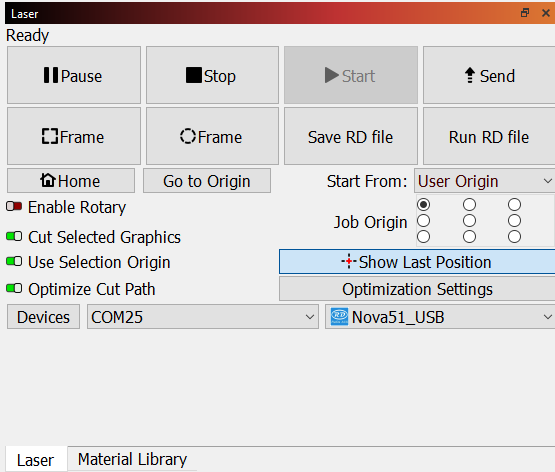Click Show Last Position crosshair button
Viewport: 555px width, 472px height.
coord(417,262)
